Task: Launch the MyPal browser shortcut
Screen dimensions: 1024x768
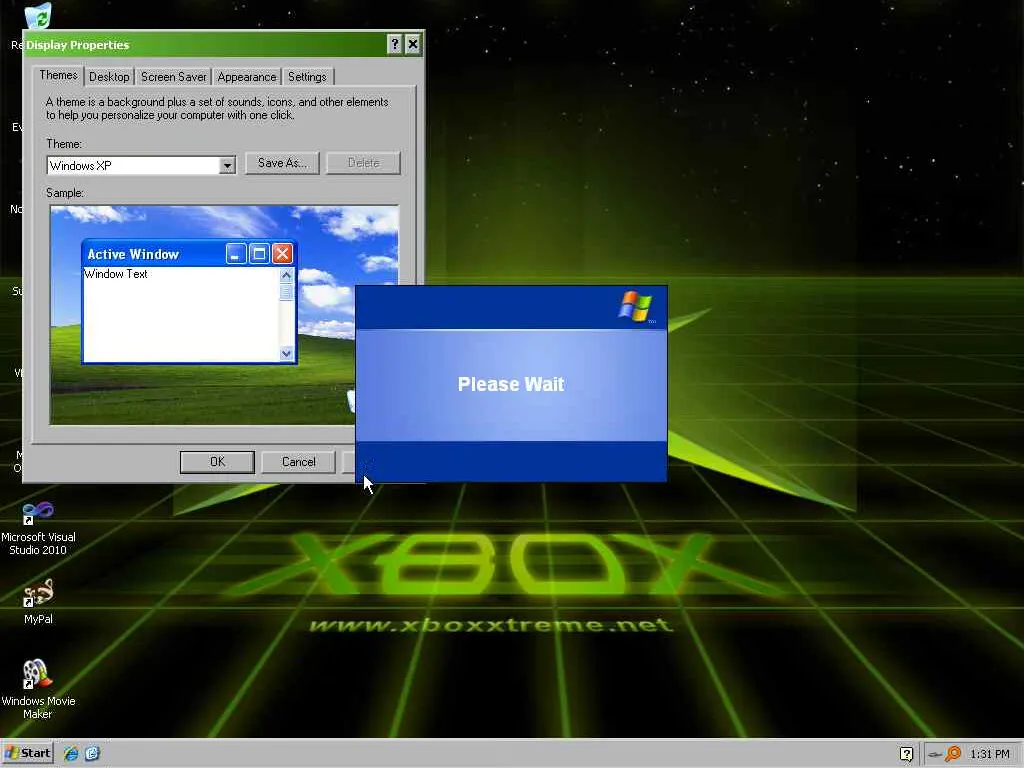Action: coord(38,601)
